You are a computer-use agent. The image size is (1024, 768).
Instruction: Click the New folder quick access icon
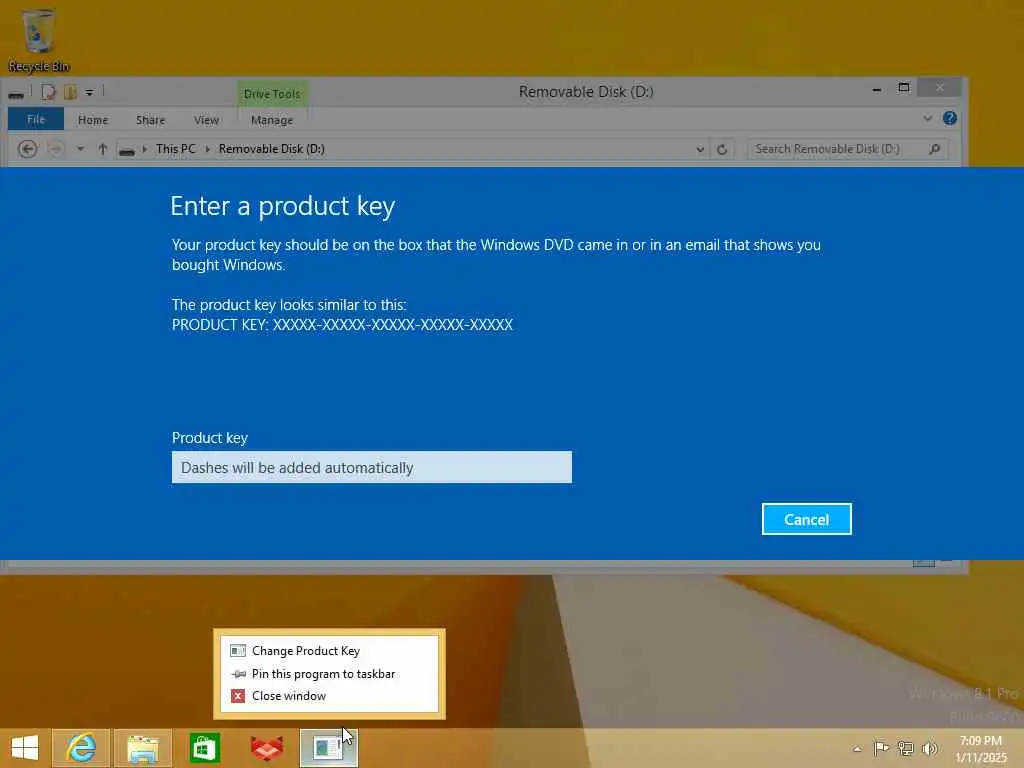[70, 92]
